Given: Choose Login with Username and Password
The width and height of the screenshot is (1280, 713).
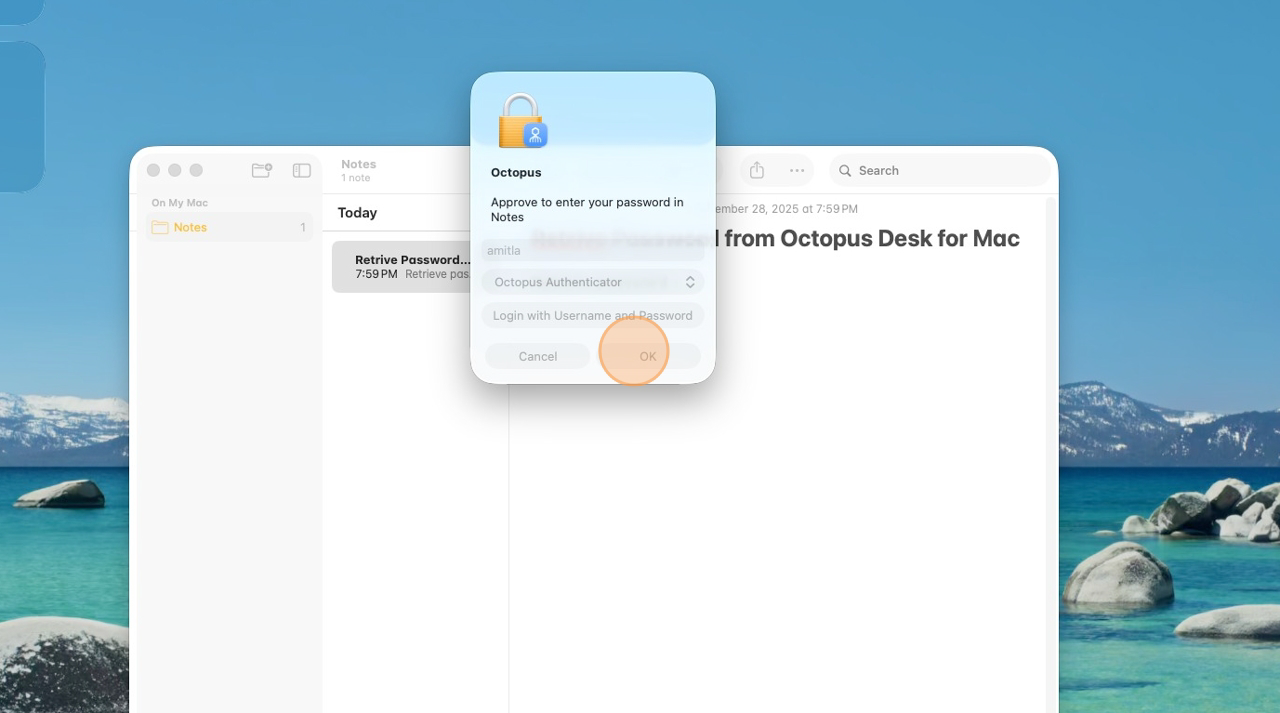Looking at the screenshot, I should [x=592, y=315].
